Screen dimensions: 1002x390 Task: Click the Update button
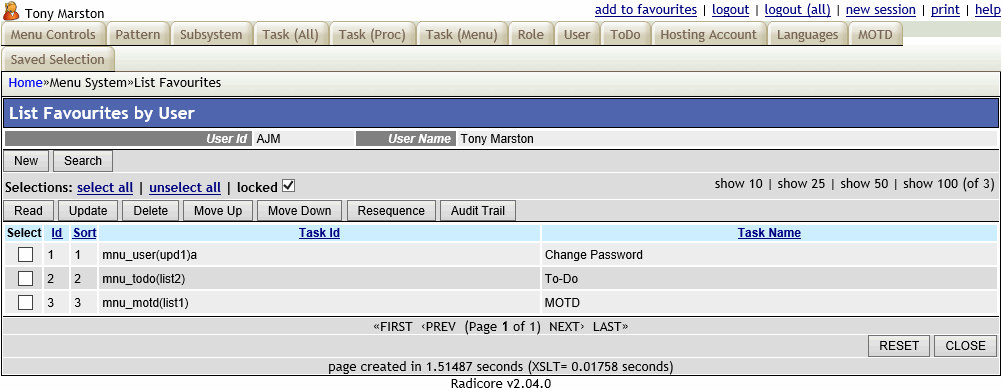(x=88, y=211)
